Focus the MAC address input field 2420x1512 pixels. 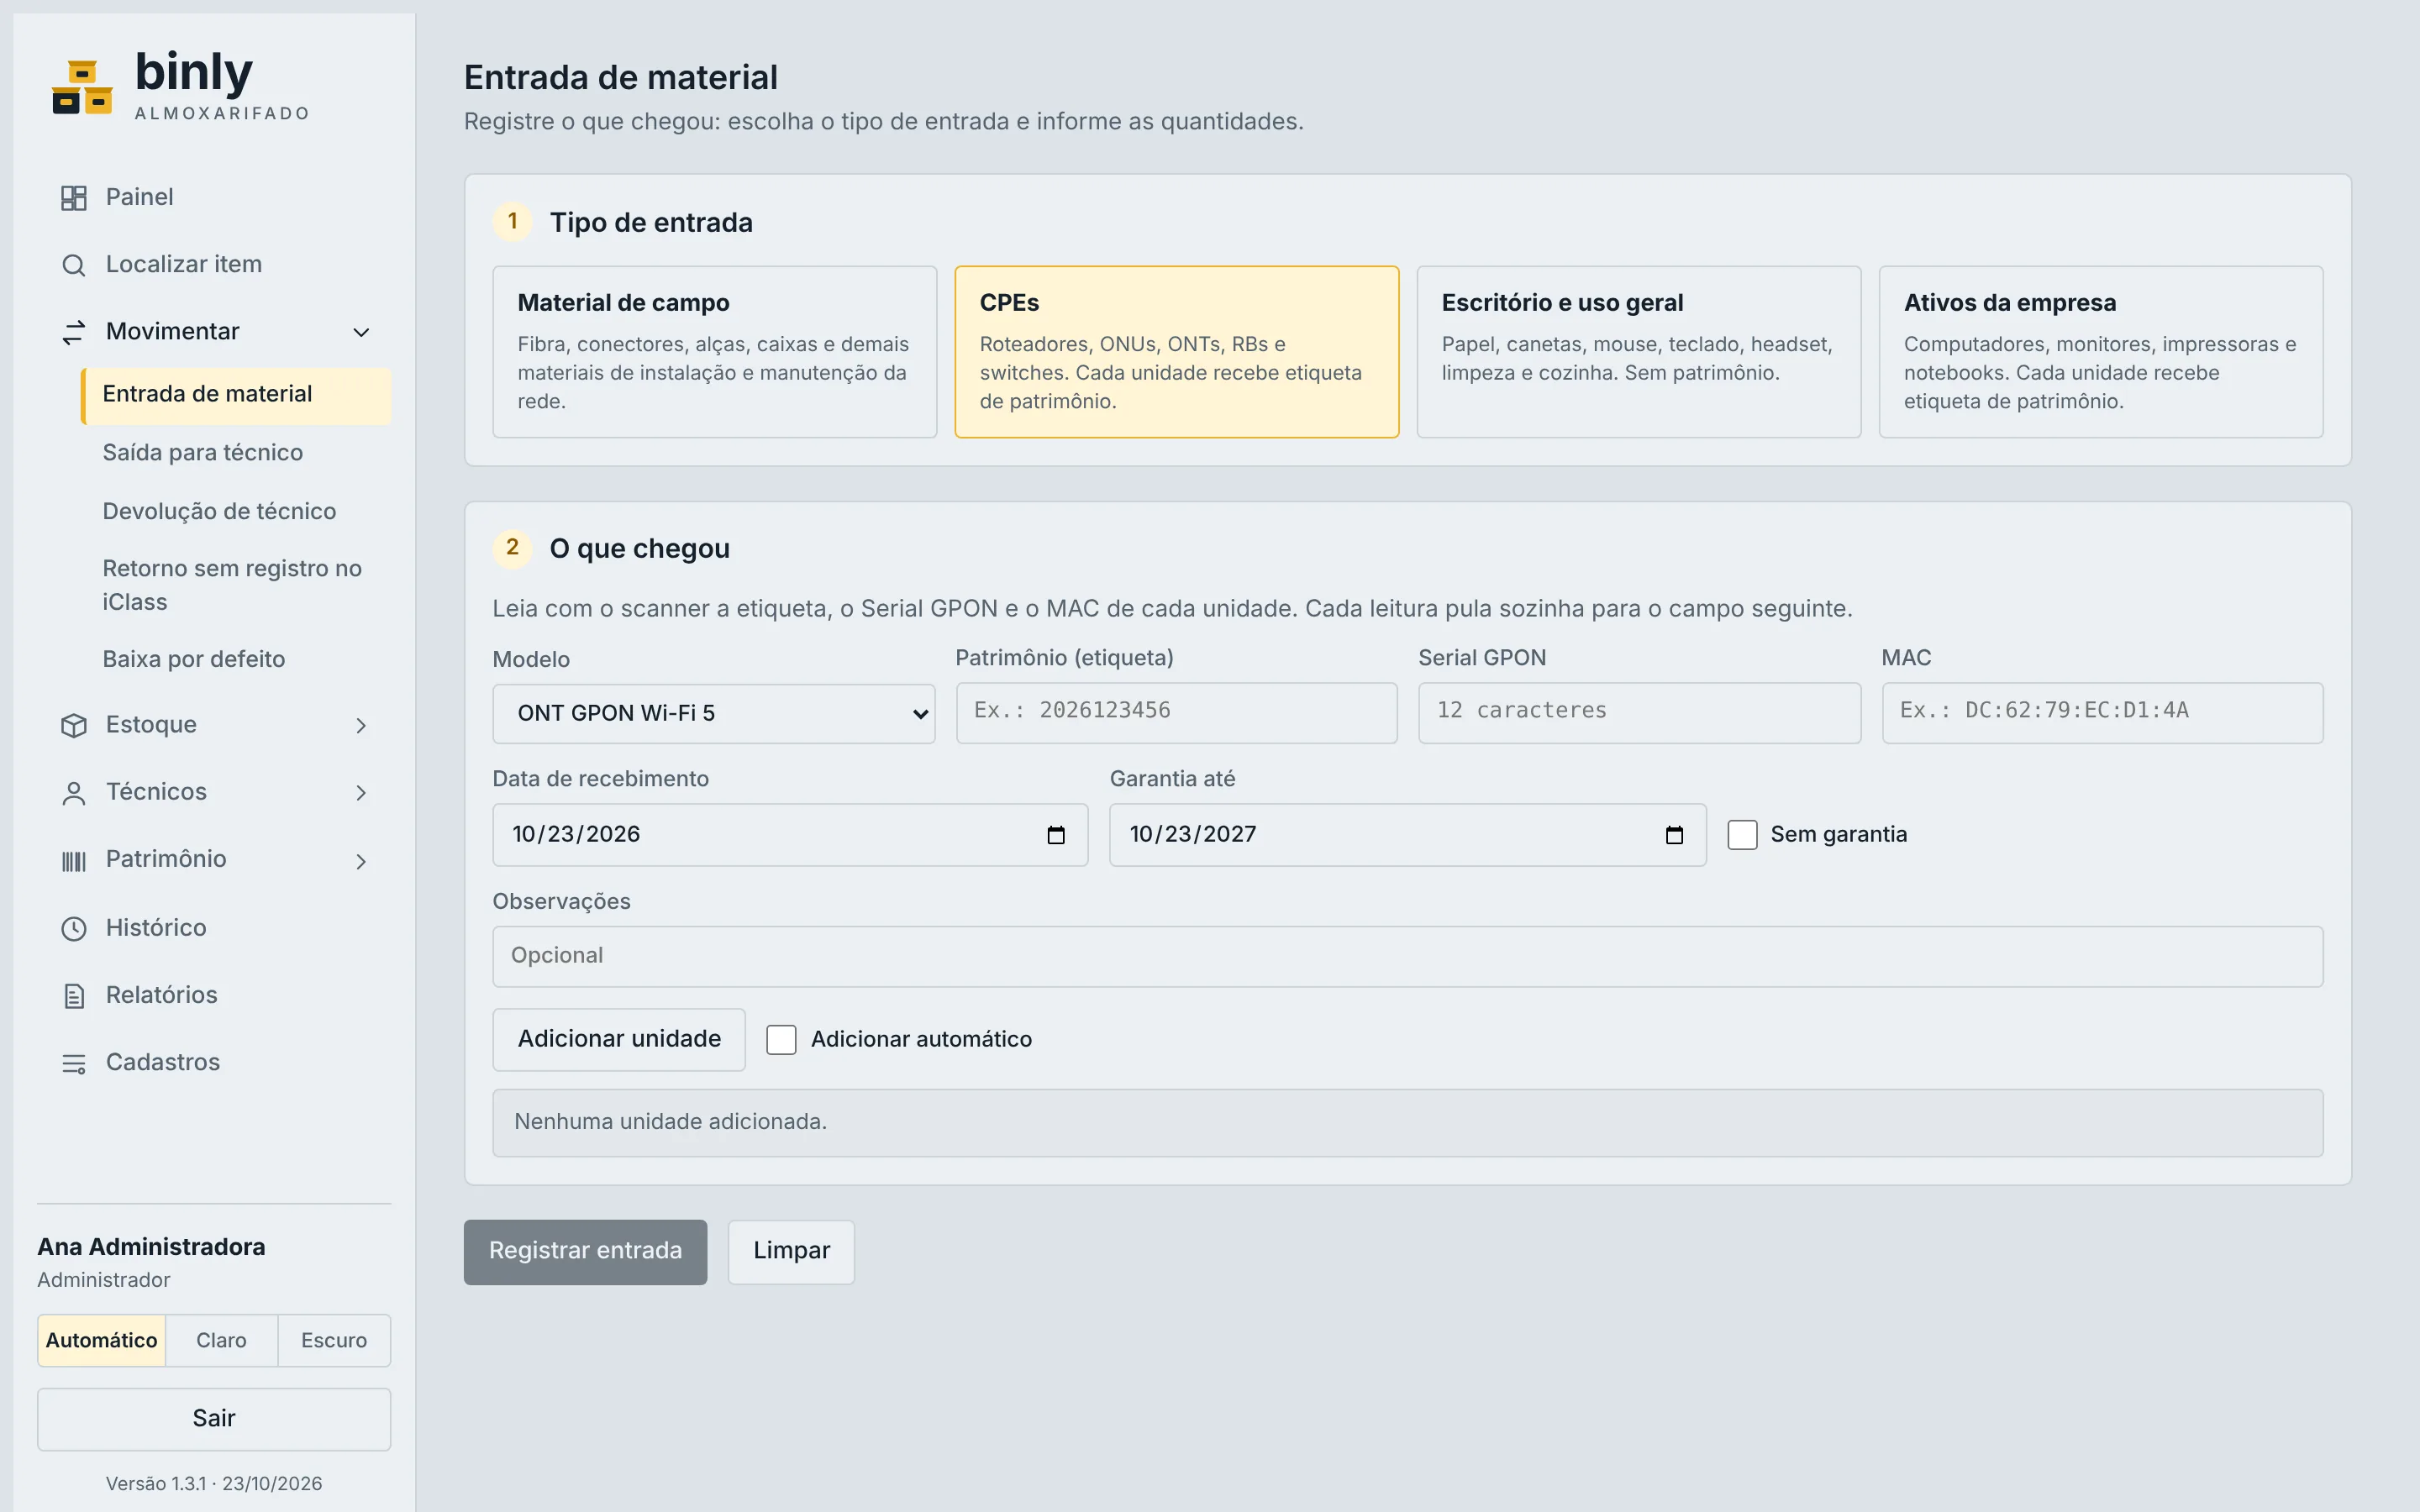2102,712
